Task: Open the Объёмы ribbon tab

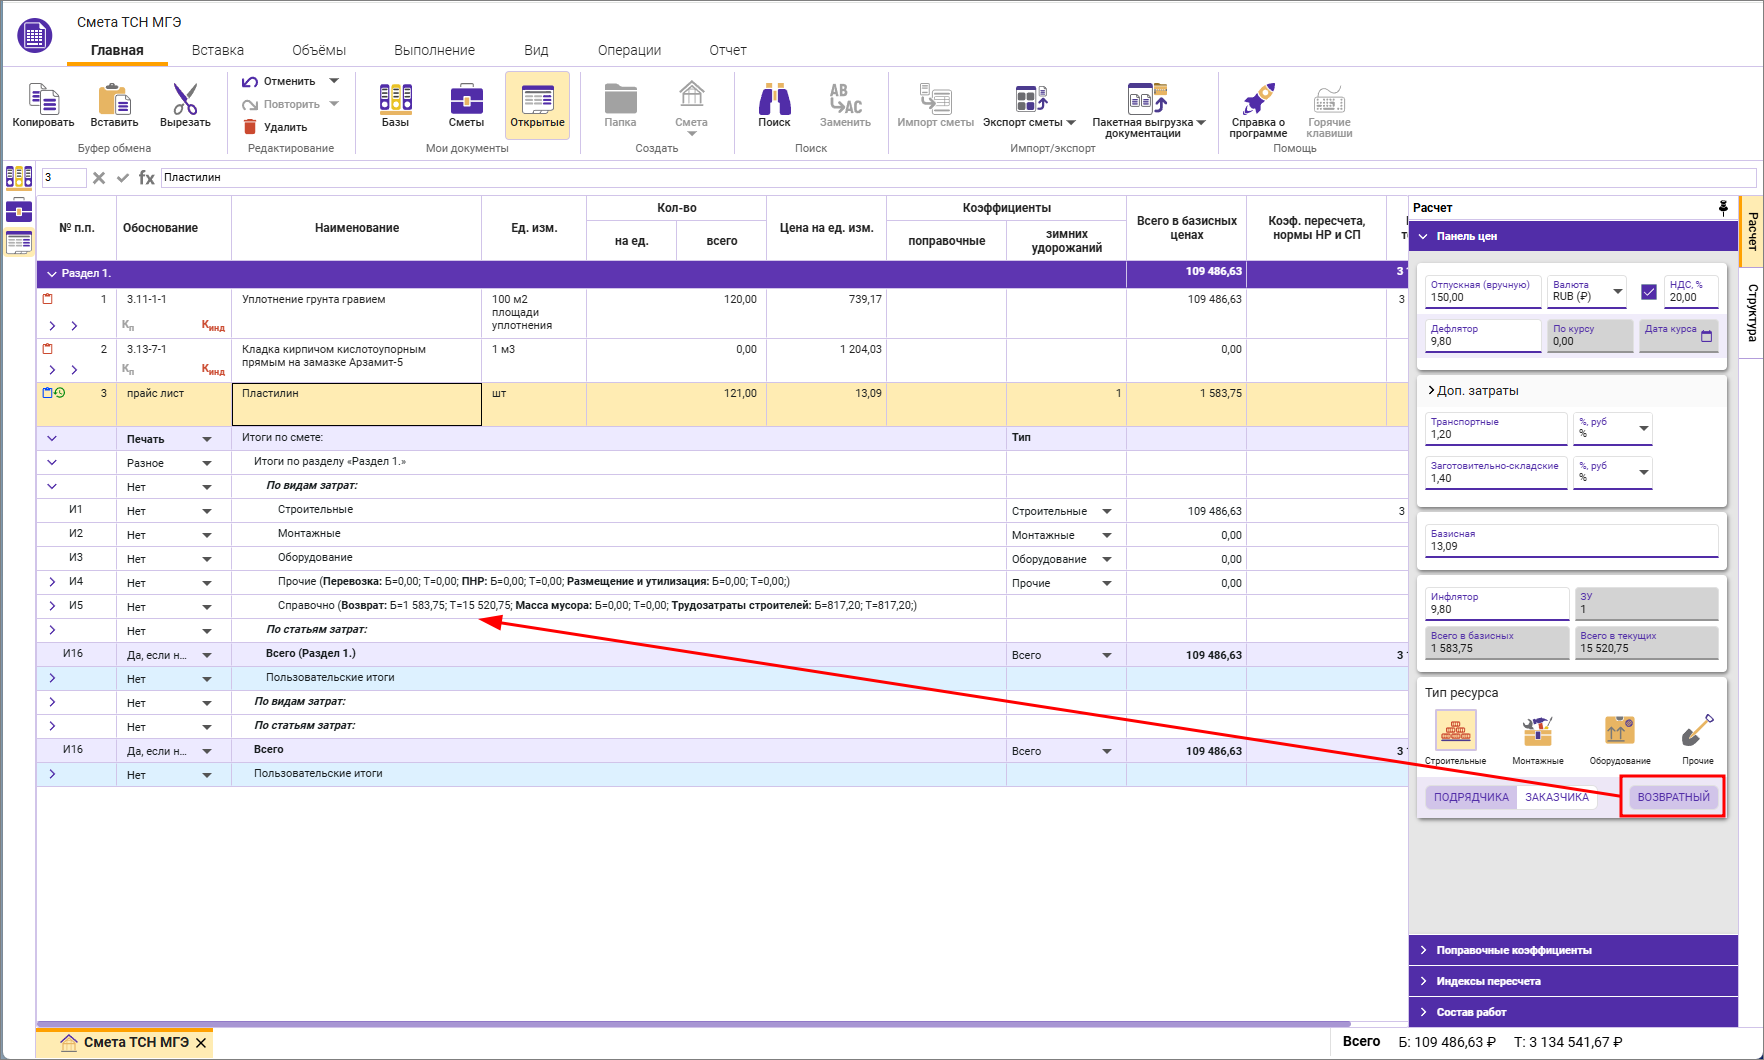Action: click(319, 50)
